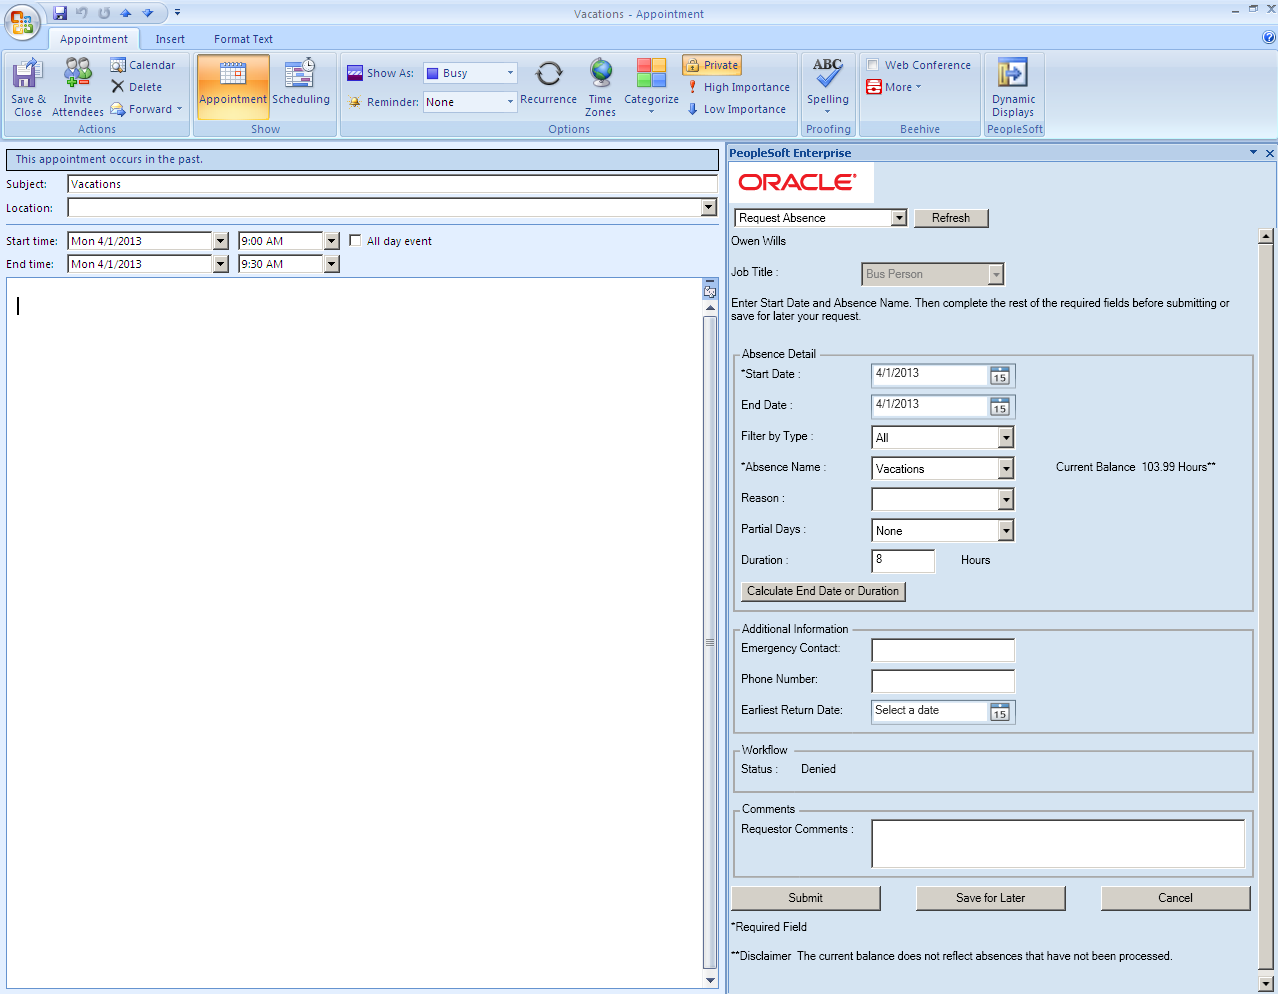The image size is (1278, 994).
Task: Switch to the Insert ribbon tab
Action: (x=170, y=39)
